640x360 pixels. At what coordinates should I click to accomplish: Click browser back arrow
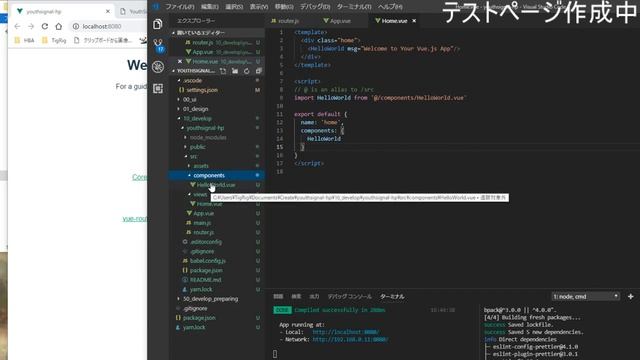(17, 27)
